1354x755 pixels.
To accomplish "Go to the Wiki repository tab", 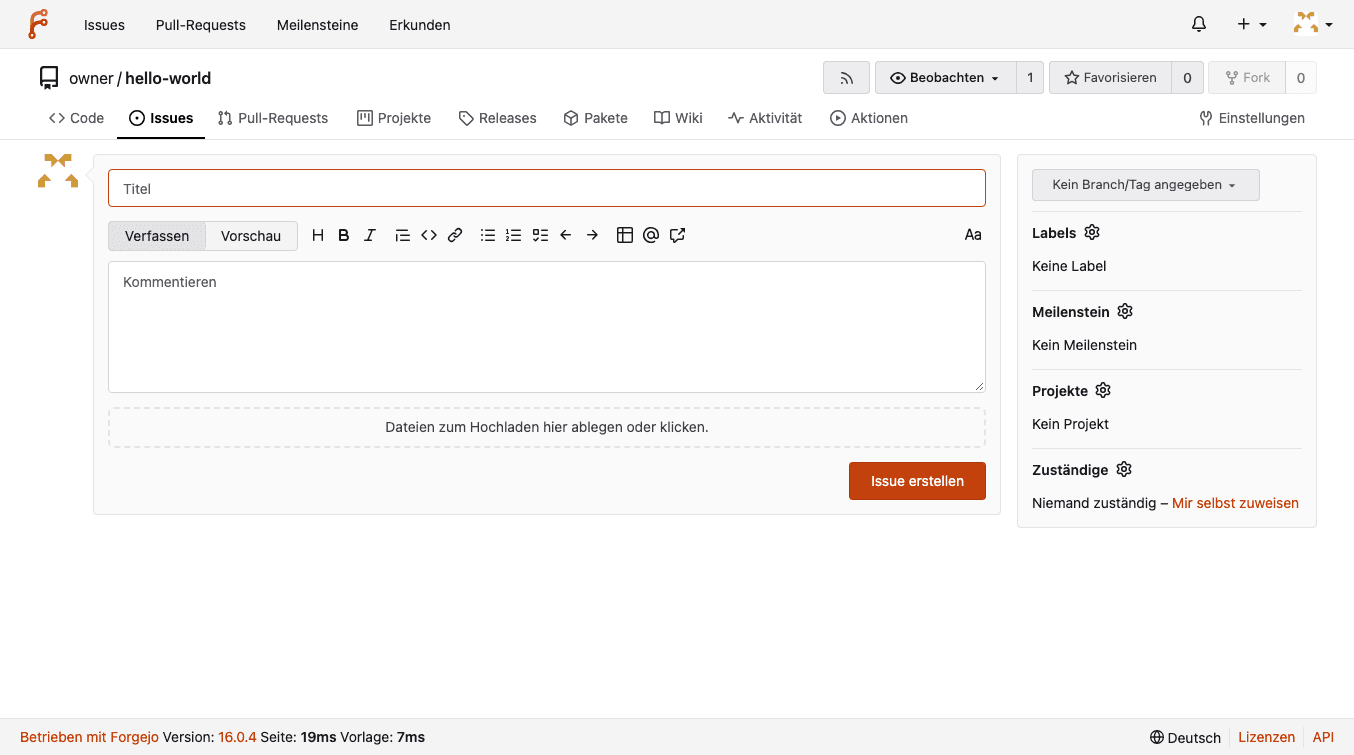I will click(678, 118).
